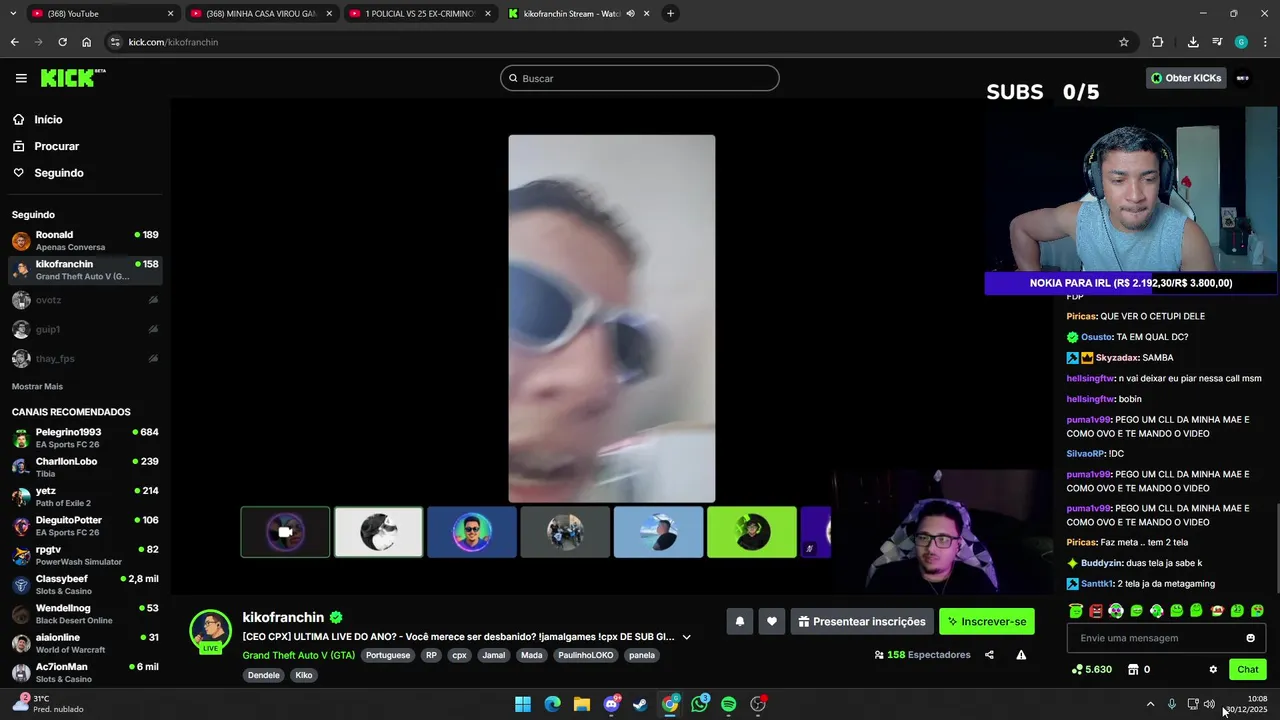Toggle the follow heart button

(771, 621)
